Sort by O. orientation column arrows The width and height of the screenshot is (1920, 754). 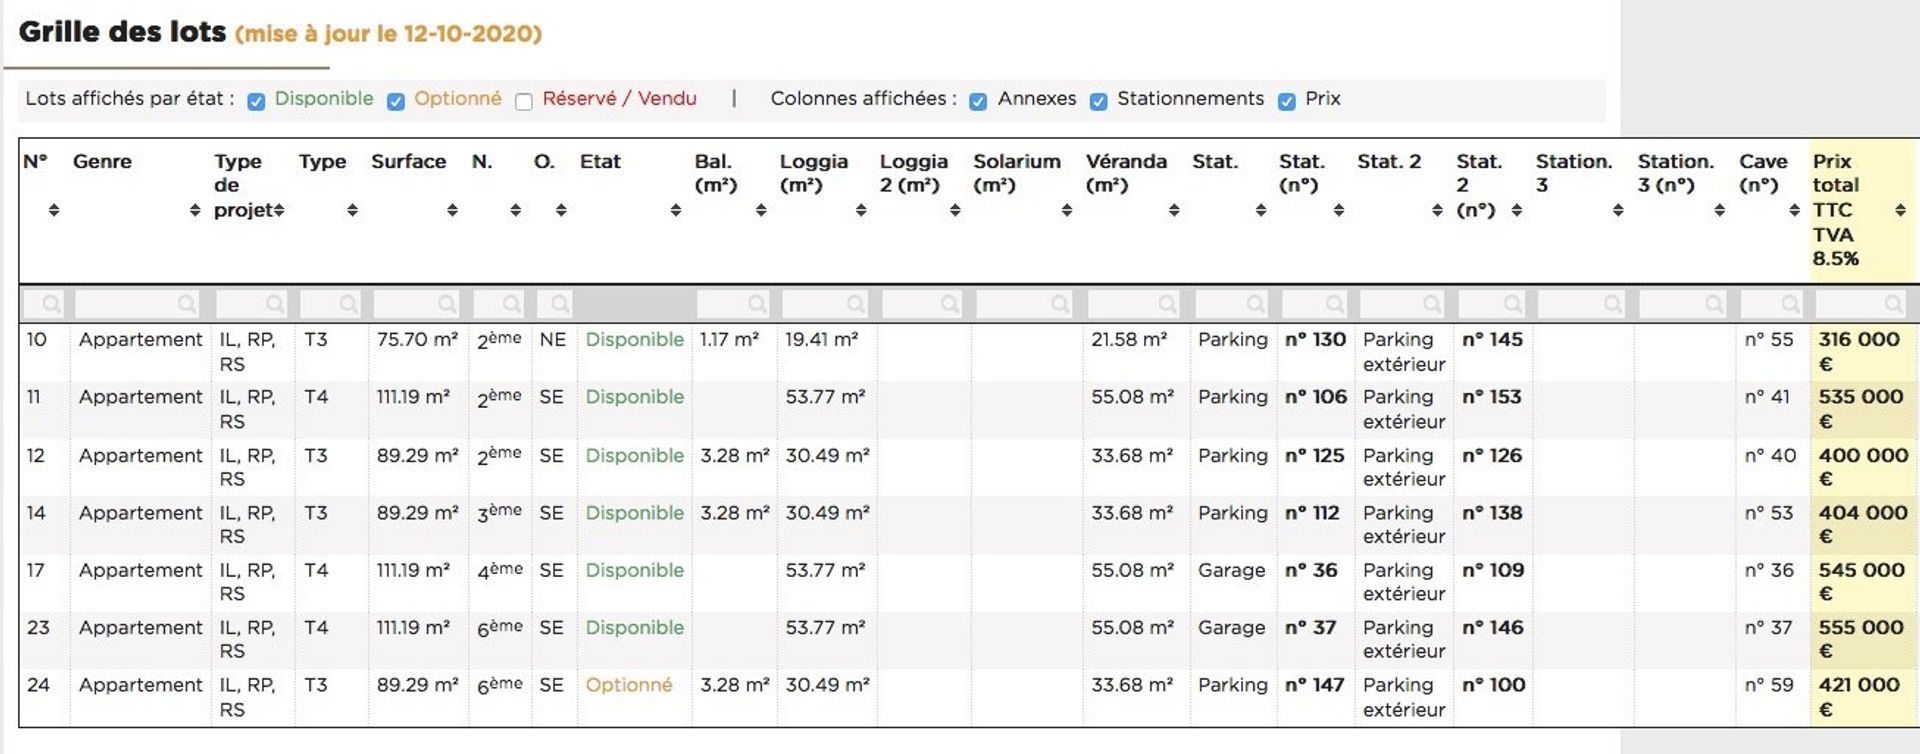[x=561, y=210]
